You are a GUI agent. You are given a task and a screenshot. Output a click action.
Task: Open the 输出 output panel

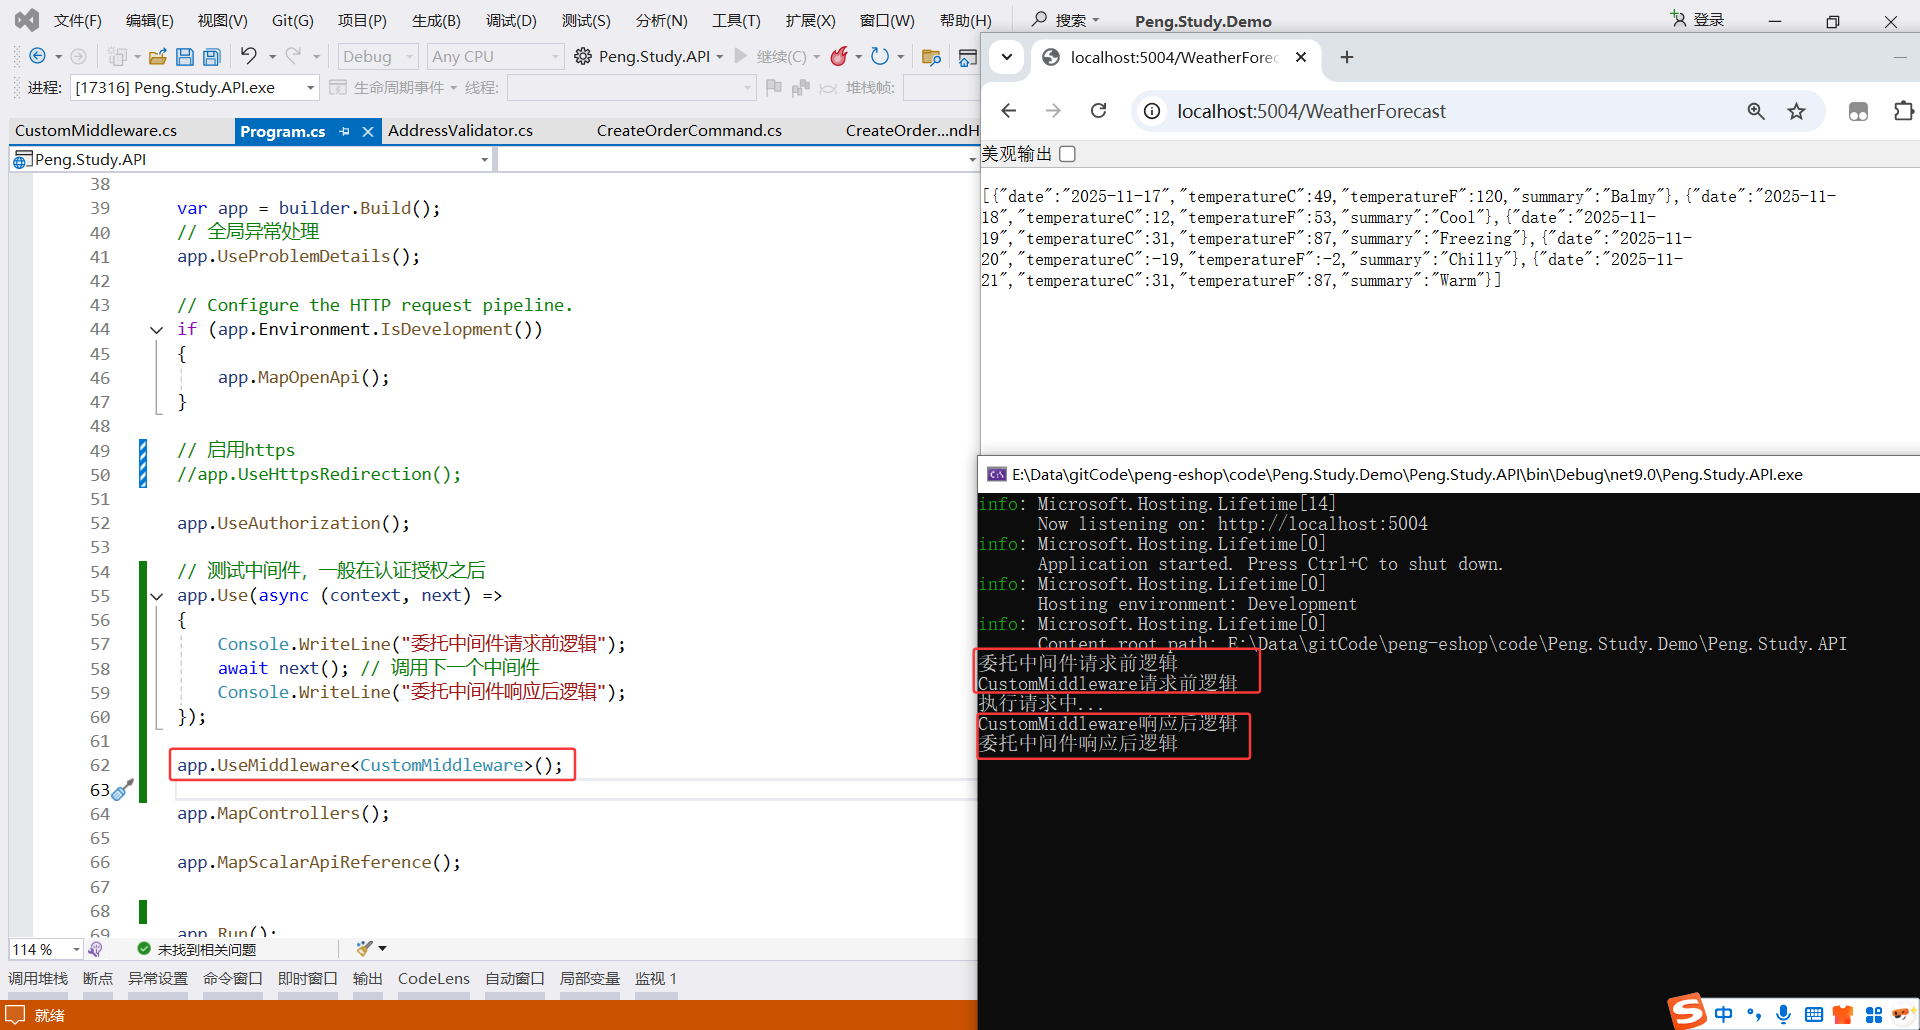point(368,979)
